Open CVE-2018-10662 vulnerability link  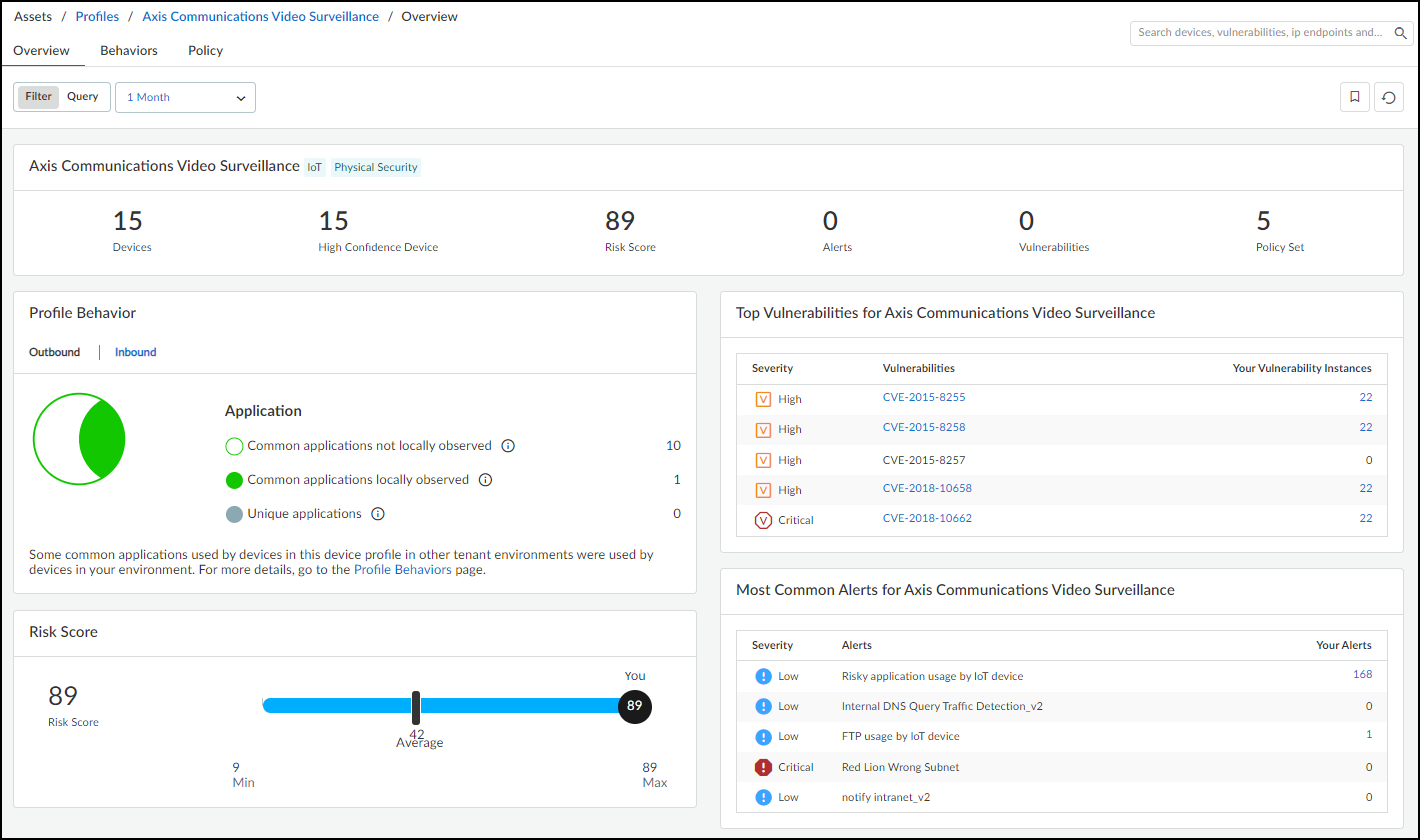pyautogui.click(x=927, y=518)
